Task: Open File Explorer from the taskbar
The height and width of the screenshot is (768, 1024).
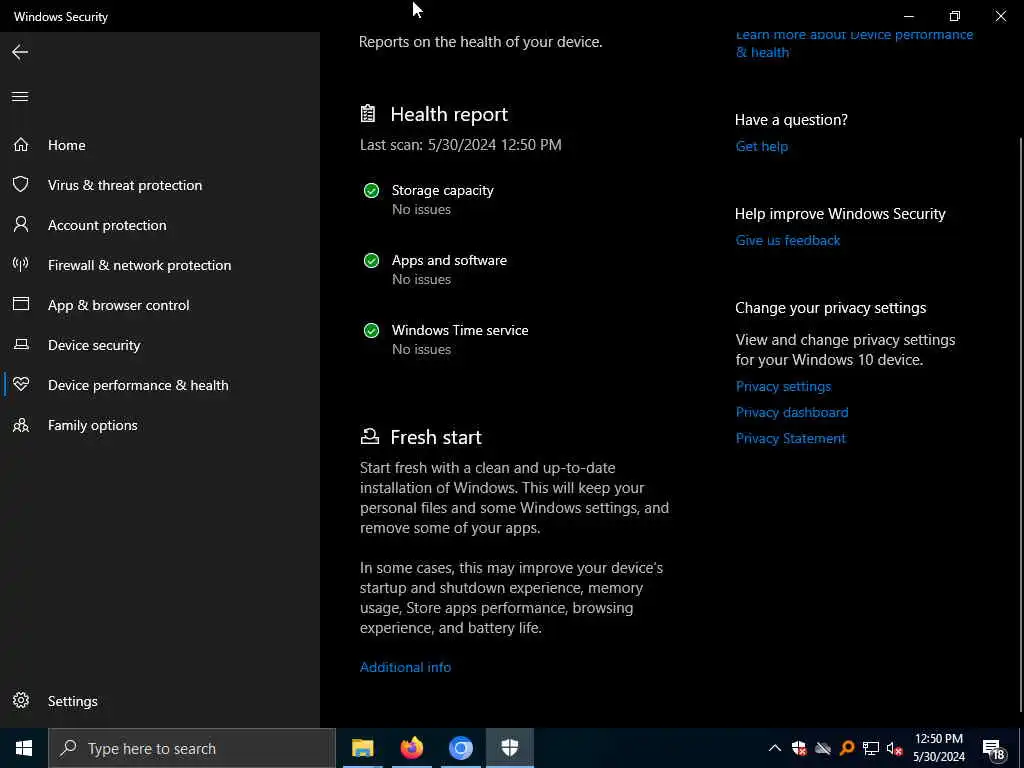Action: (362, 748)
